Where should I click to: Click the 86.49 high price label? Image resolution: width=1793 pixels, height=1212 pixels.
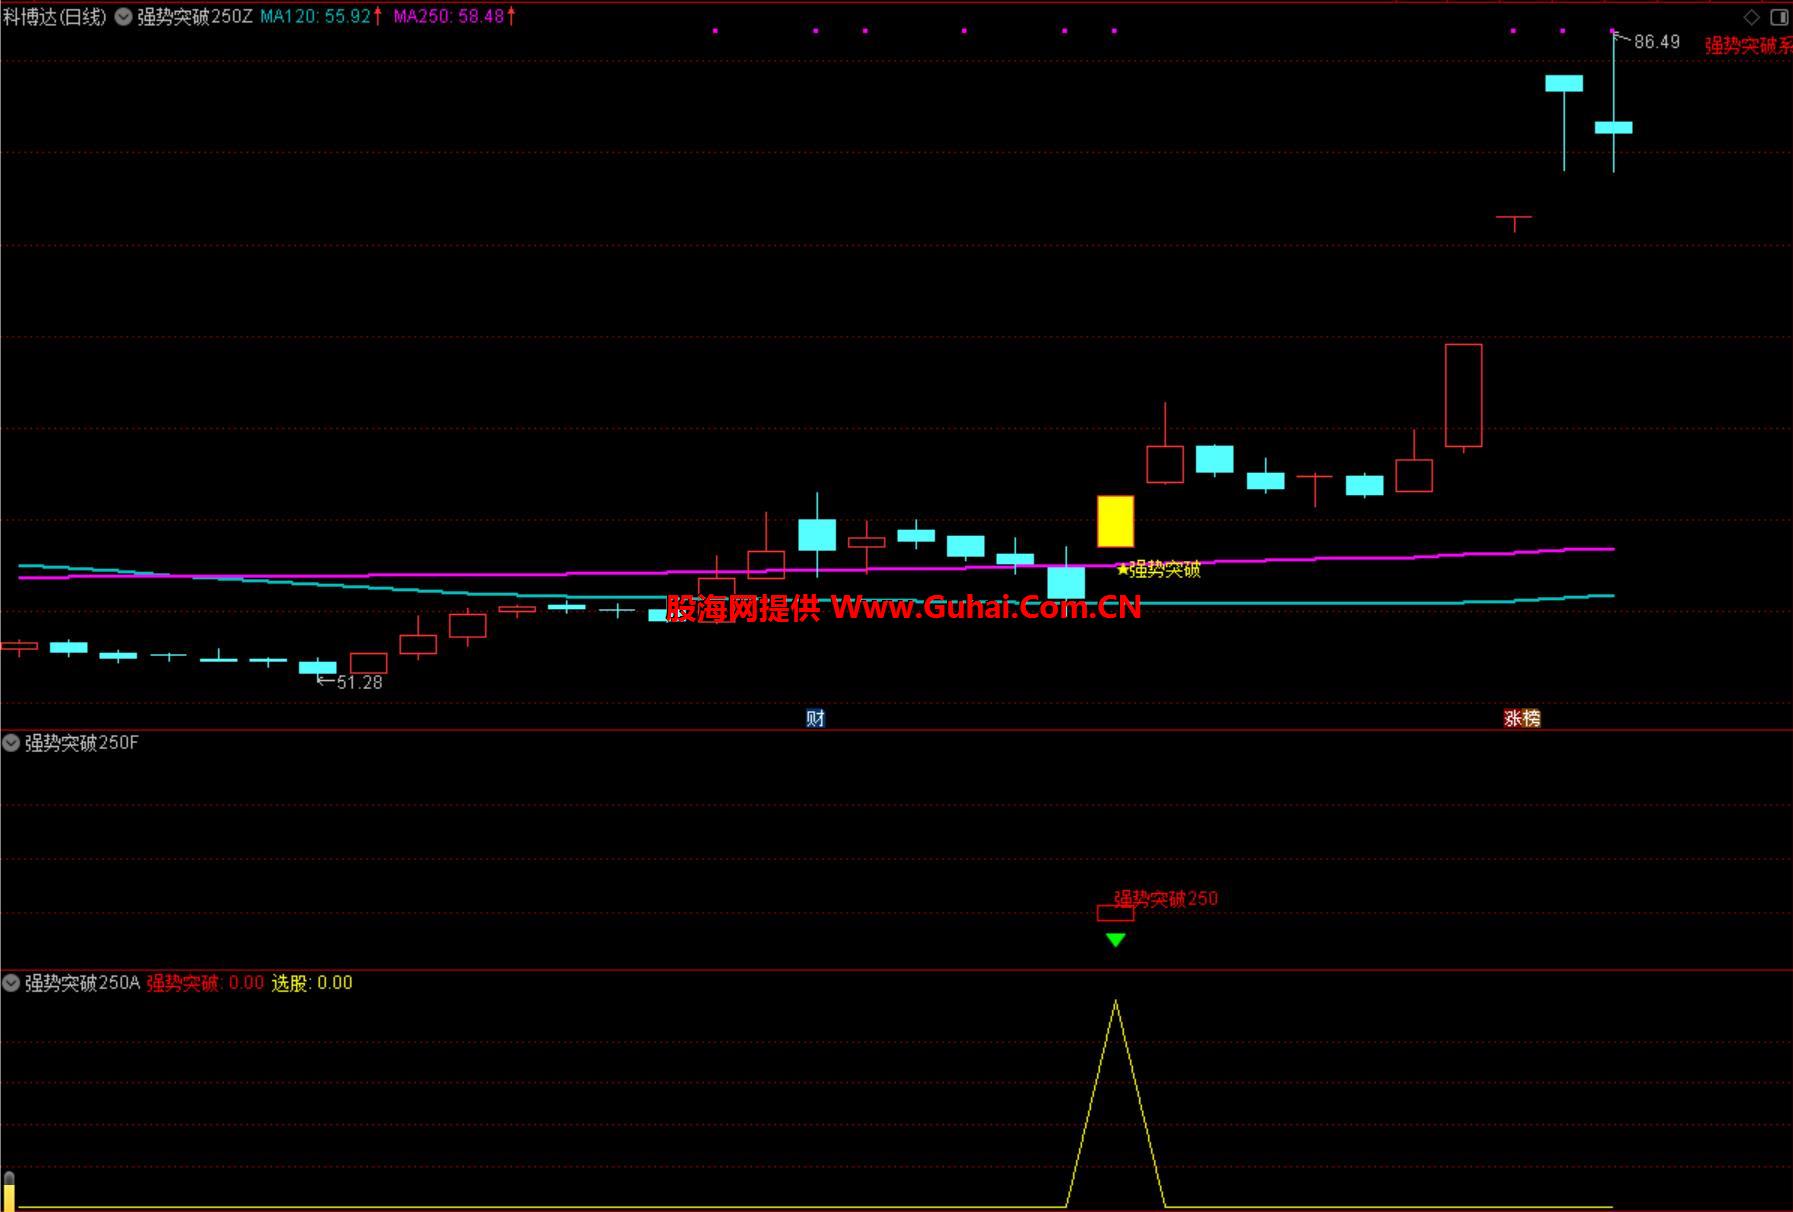point(1657,42)
